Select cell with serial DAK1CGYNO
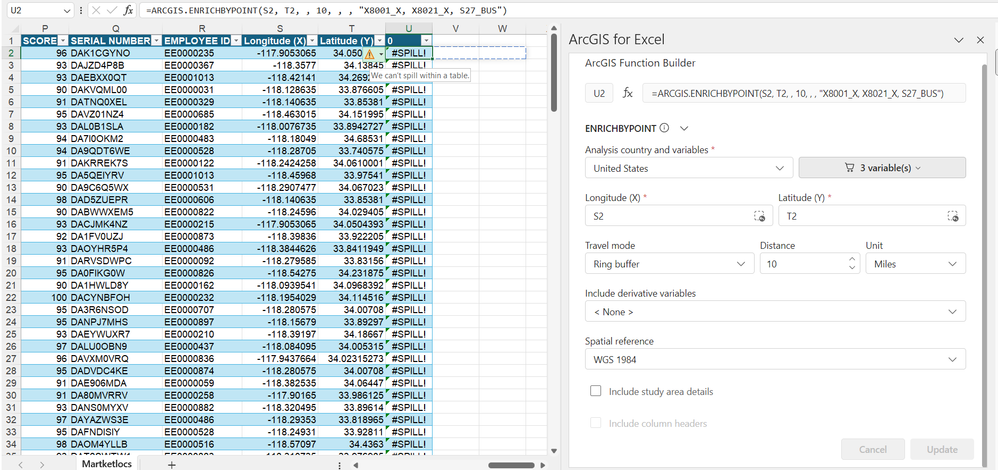This screenshot has height=470, width=998. point(115,53)
